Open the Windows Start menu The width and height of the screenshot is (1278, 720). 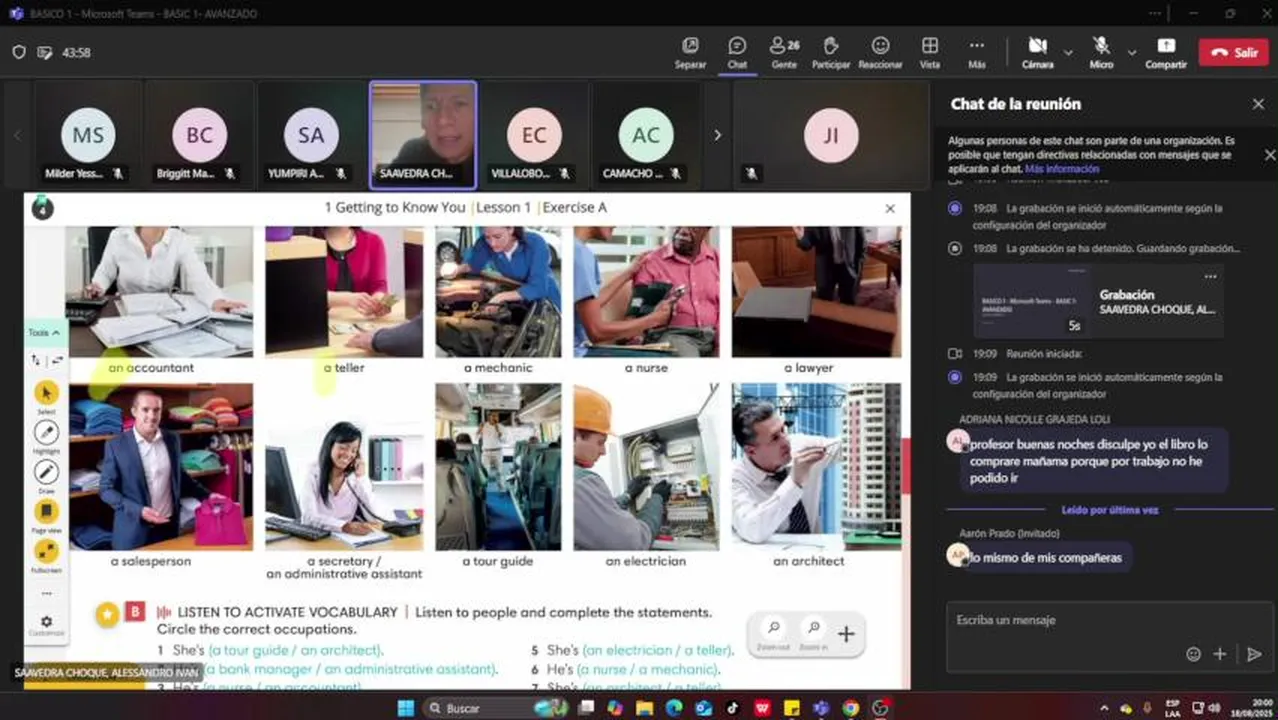click(x=405, y=708)
